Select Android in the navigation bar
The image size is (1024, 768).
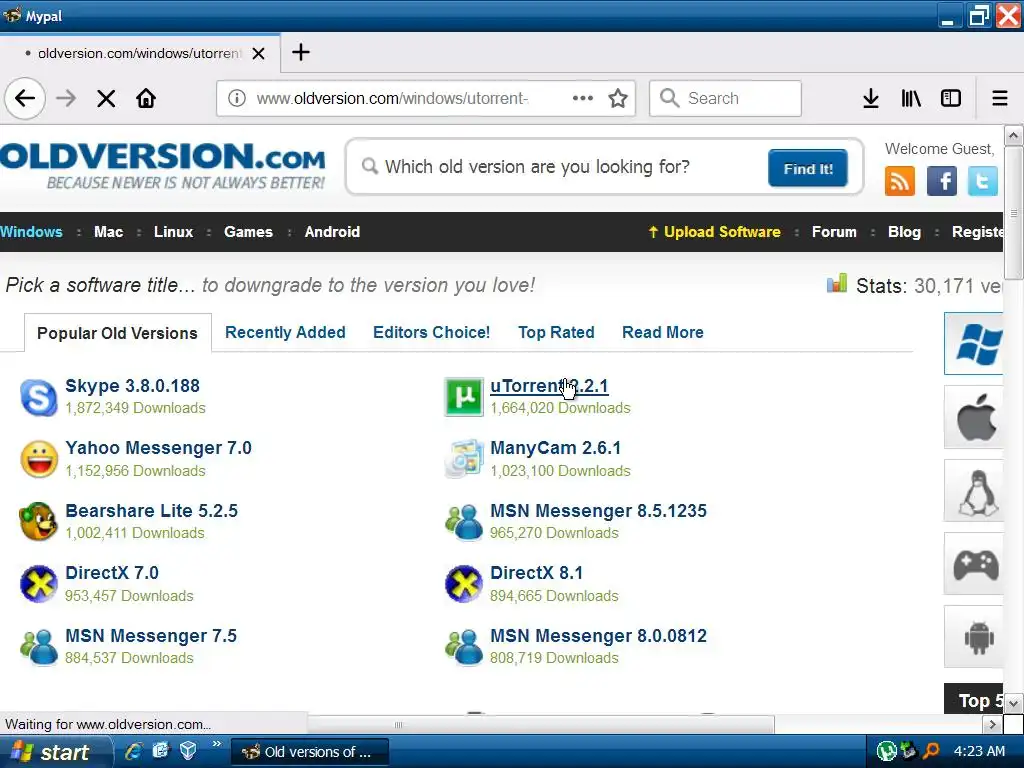(x=332, y=232)
